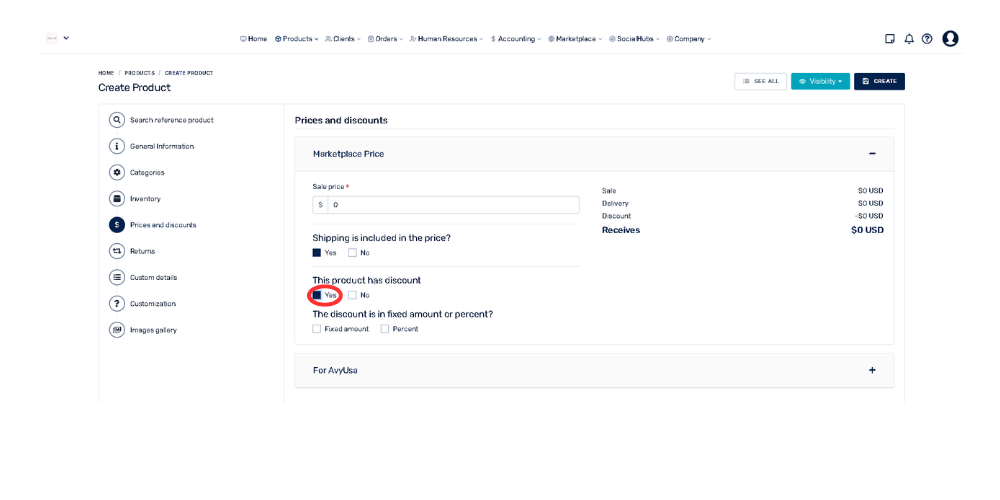Open Images gallery via its picture icon
1000x500 pixels.
click(x=117, y=329)
